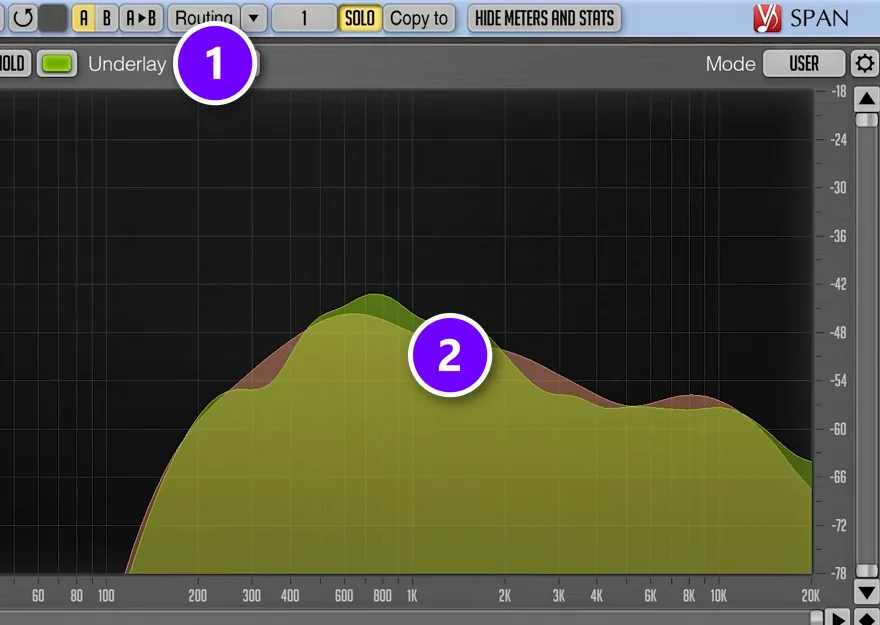Click the green spectrum color swatch
The height and width of the screenshot is (625, 880).
point(57,63)
